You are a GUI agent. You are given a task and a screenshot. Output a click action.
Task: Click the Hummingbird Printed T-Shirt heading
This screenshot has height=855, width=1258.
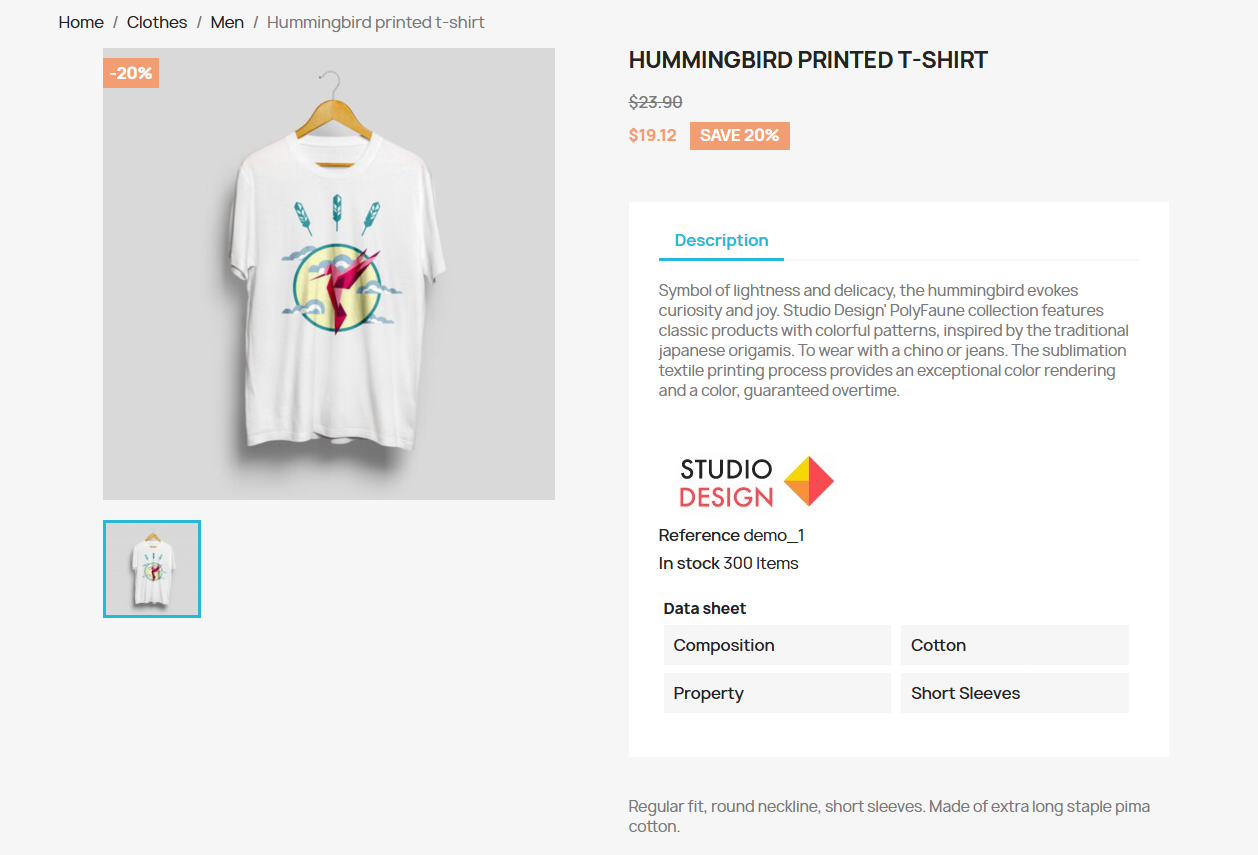click(808, 60)
